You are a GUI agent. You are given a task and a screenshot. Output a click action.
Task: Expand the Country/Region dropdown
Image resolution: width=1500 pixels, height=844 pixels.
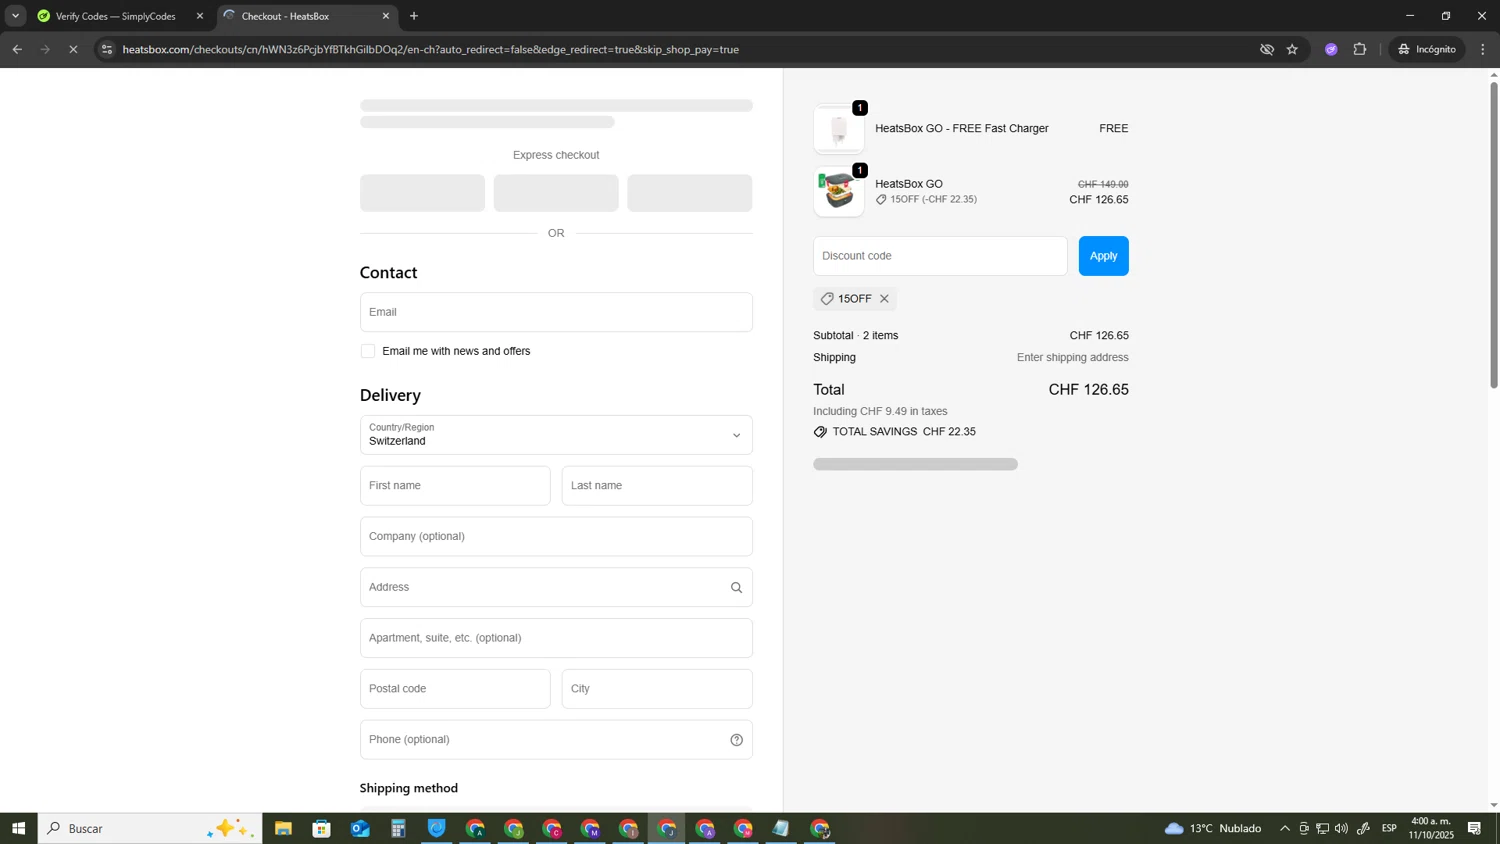(556, 435)
